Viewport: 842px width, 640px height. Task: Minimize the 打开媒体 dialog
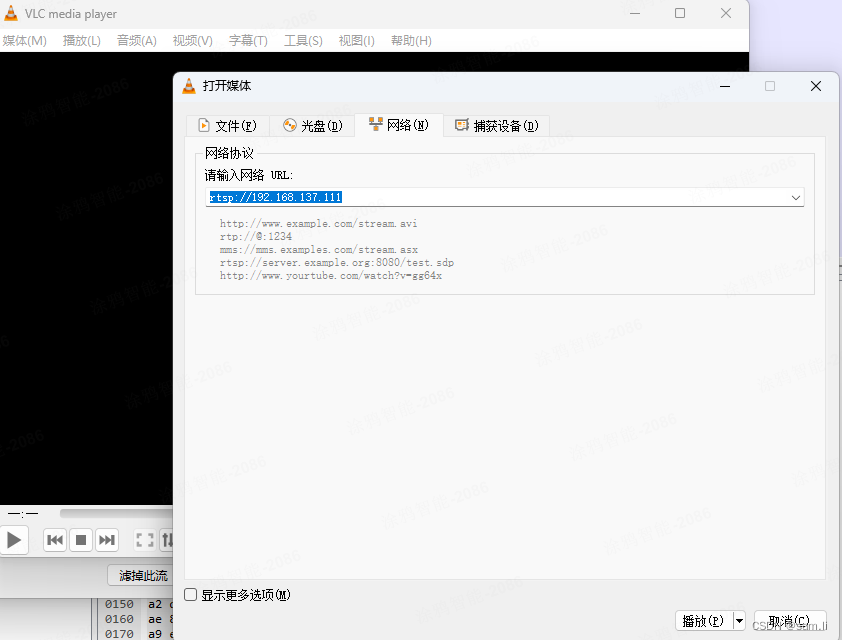[725, 86]
